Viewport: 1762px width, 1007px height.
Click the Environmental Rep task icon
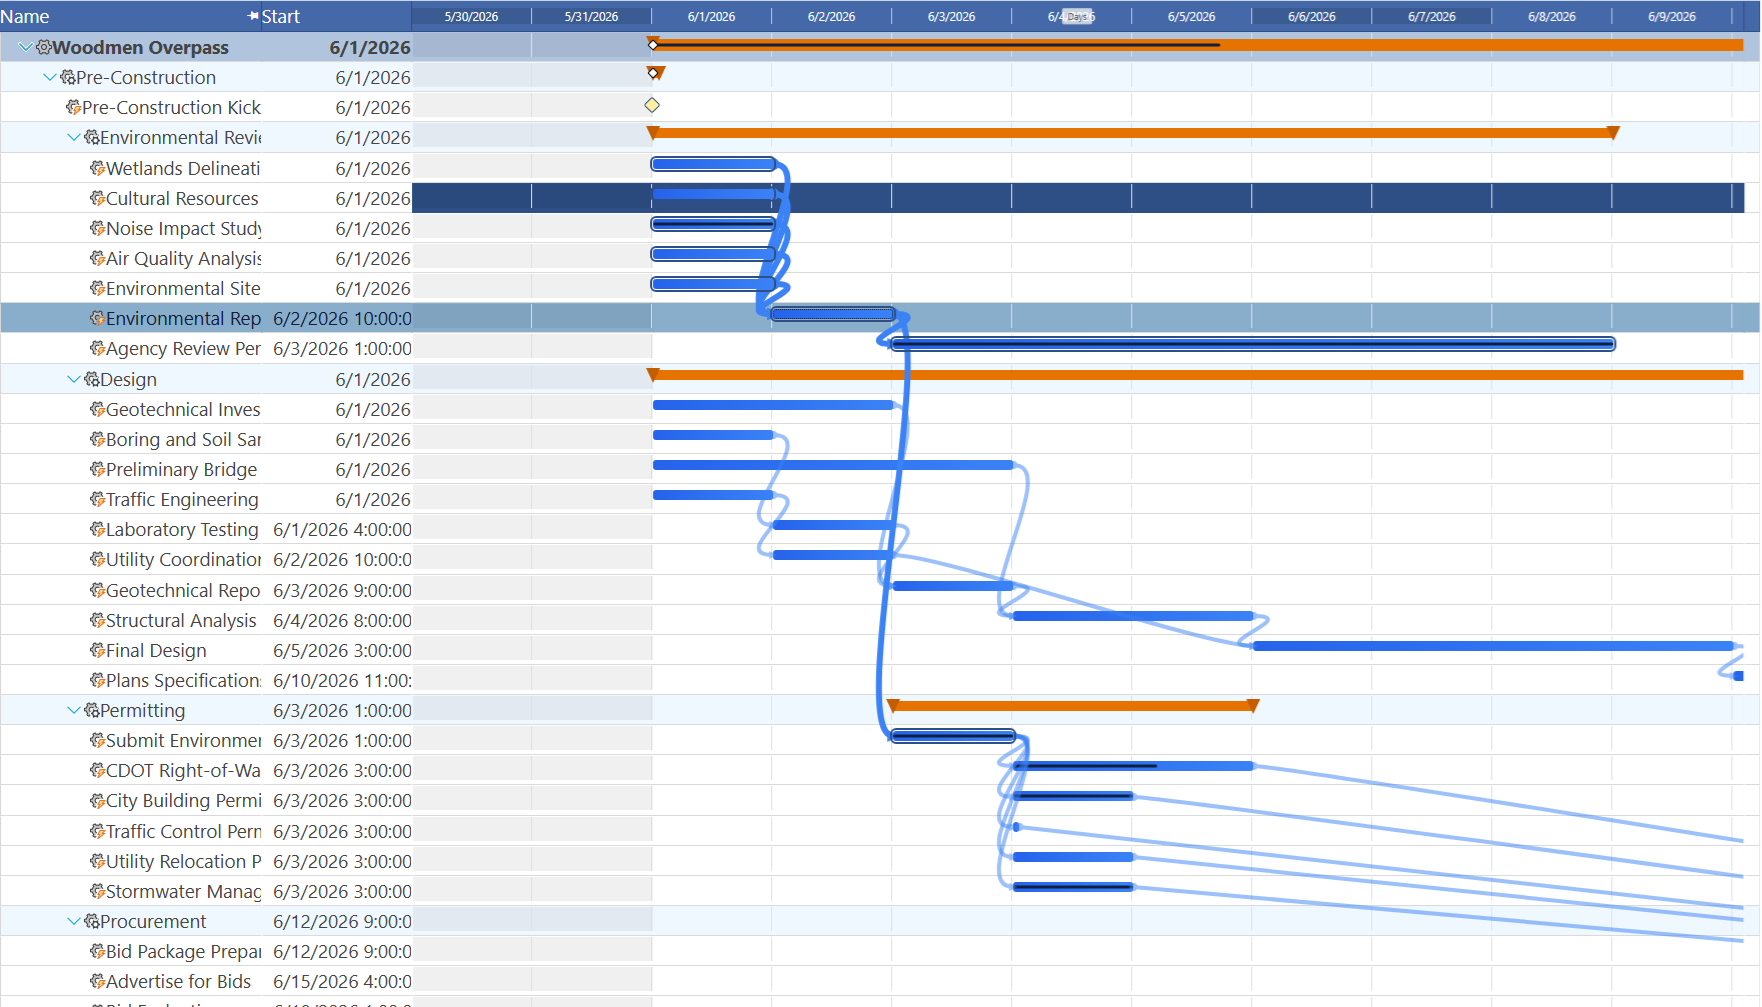click(97, 318)
